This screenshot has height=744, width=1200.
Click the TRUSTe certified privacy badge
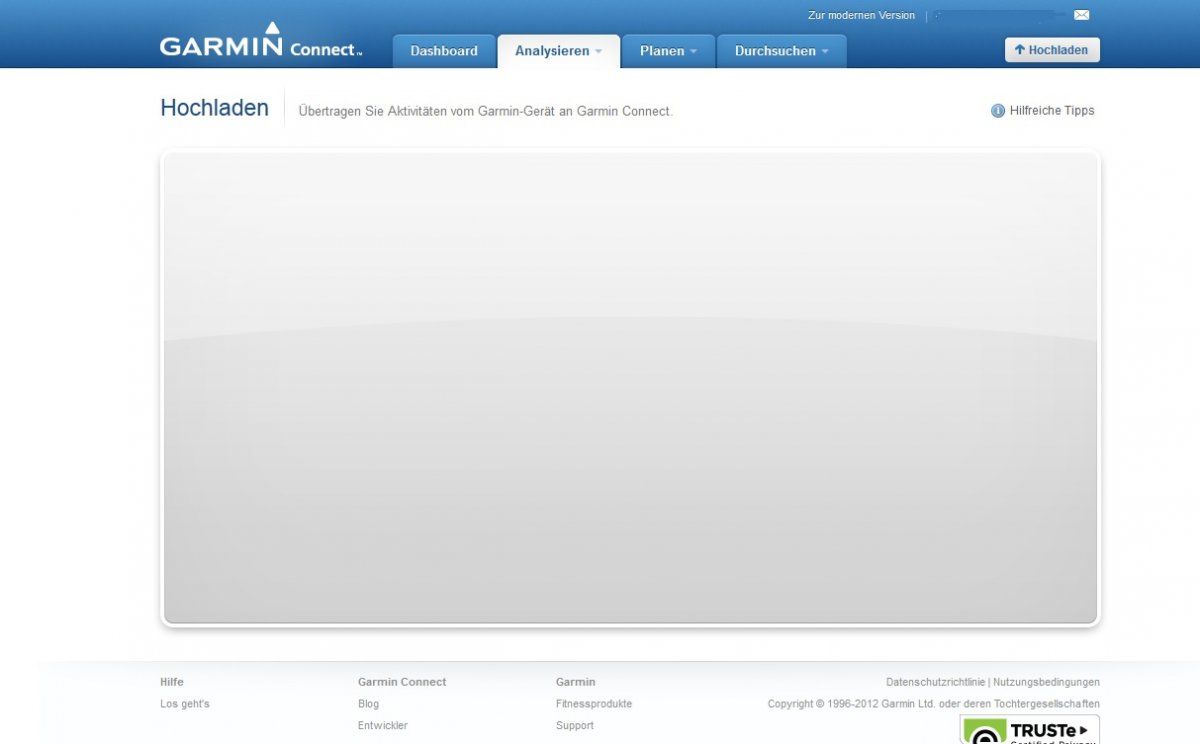pyautogui.click(x=1029, y=730)
